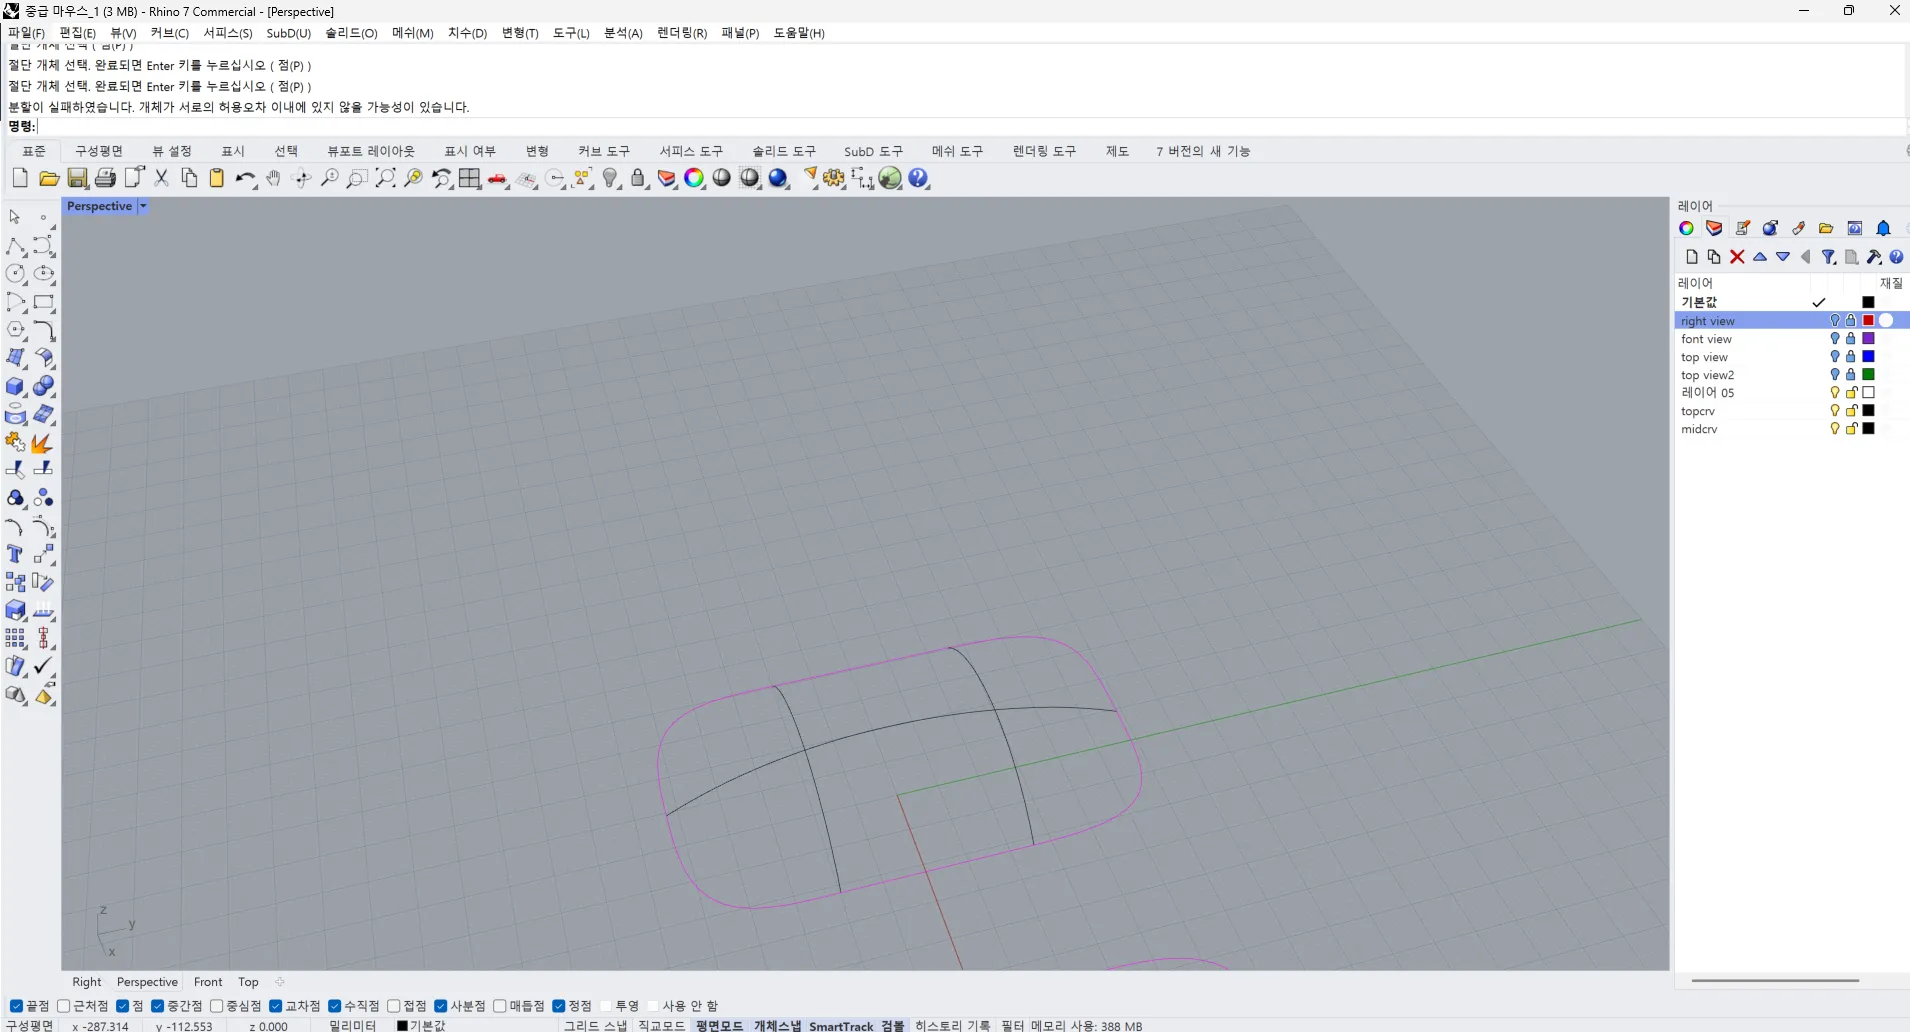Image resolution: width=1910 pixels, height=1032 pixels.
Task: Hide the topcrv layer via its bulb
Action: coord(1835,411)
